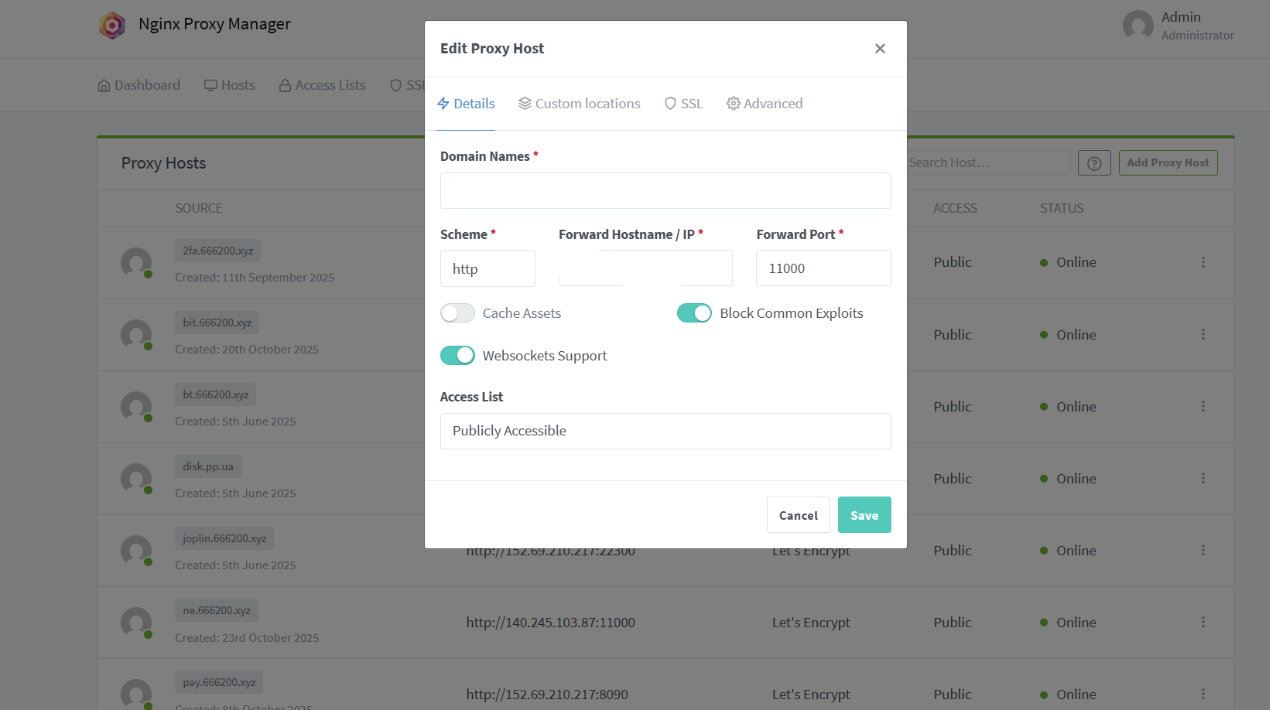Click the Admin user avatar
1270x710 pixels.
[x=1138, y=26]
